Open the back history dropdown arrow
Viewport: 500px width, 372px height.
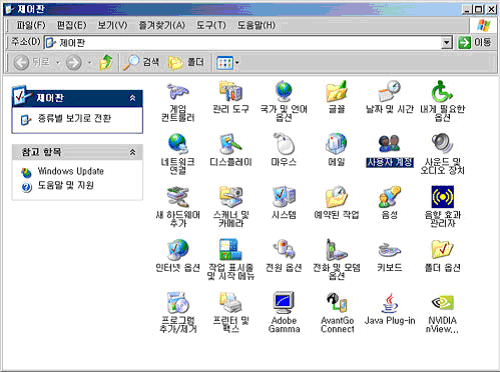click(58, 63)
